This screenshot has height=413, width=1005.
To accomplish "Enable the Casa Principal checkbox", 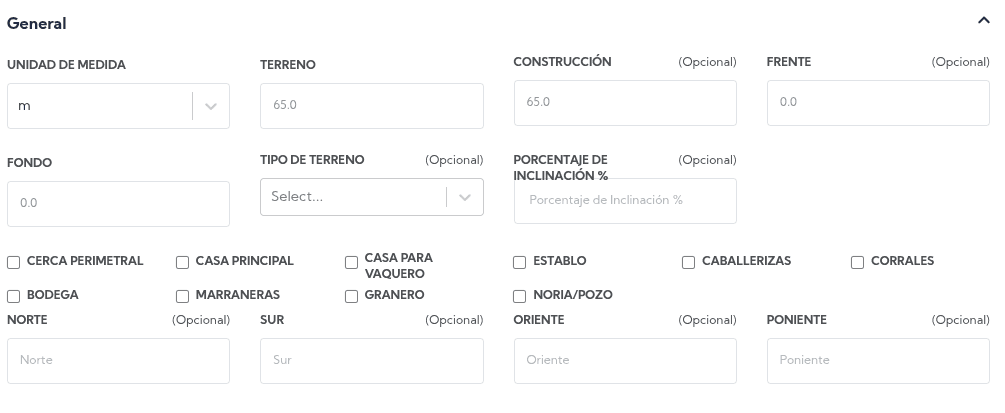I will [x=182, y=262].
